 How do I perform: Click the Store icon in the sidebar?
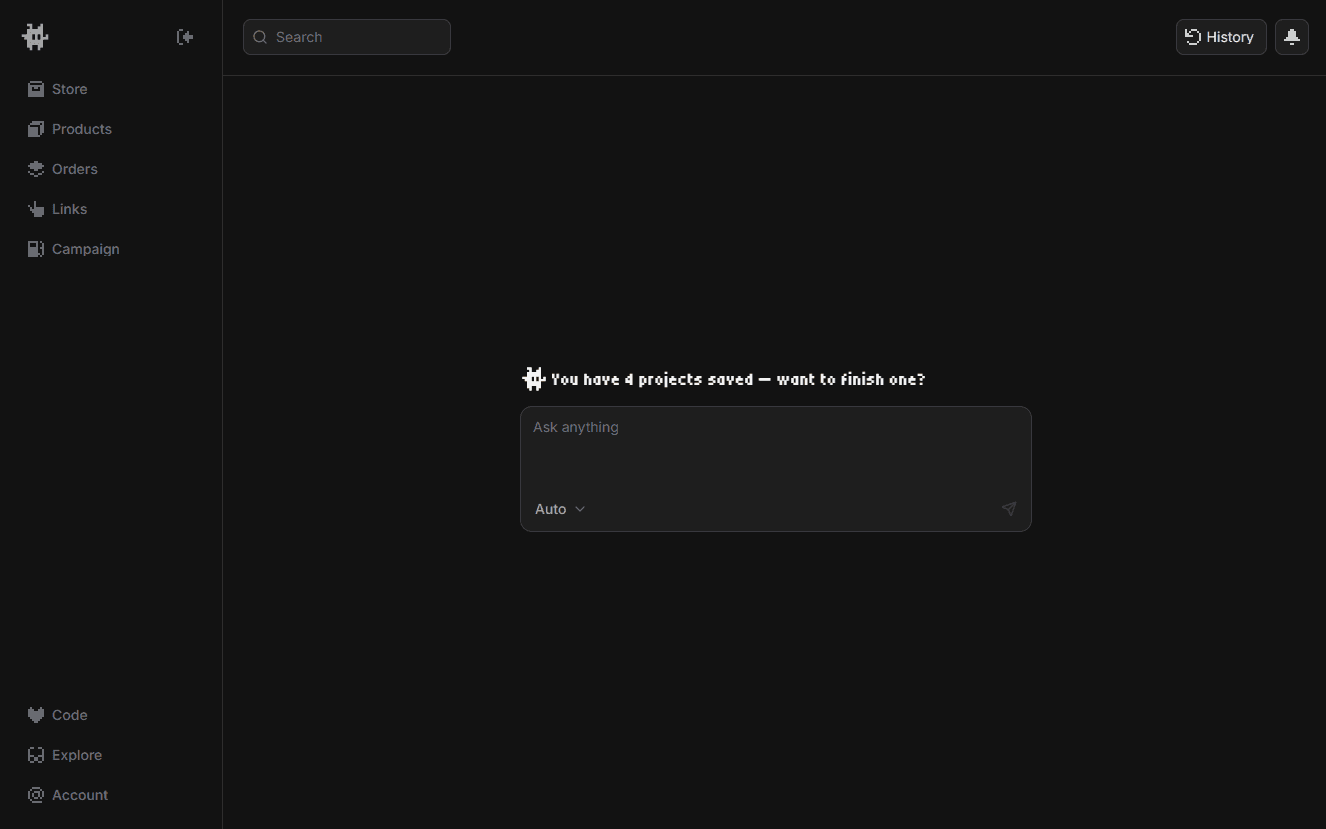click(36, 89)
